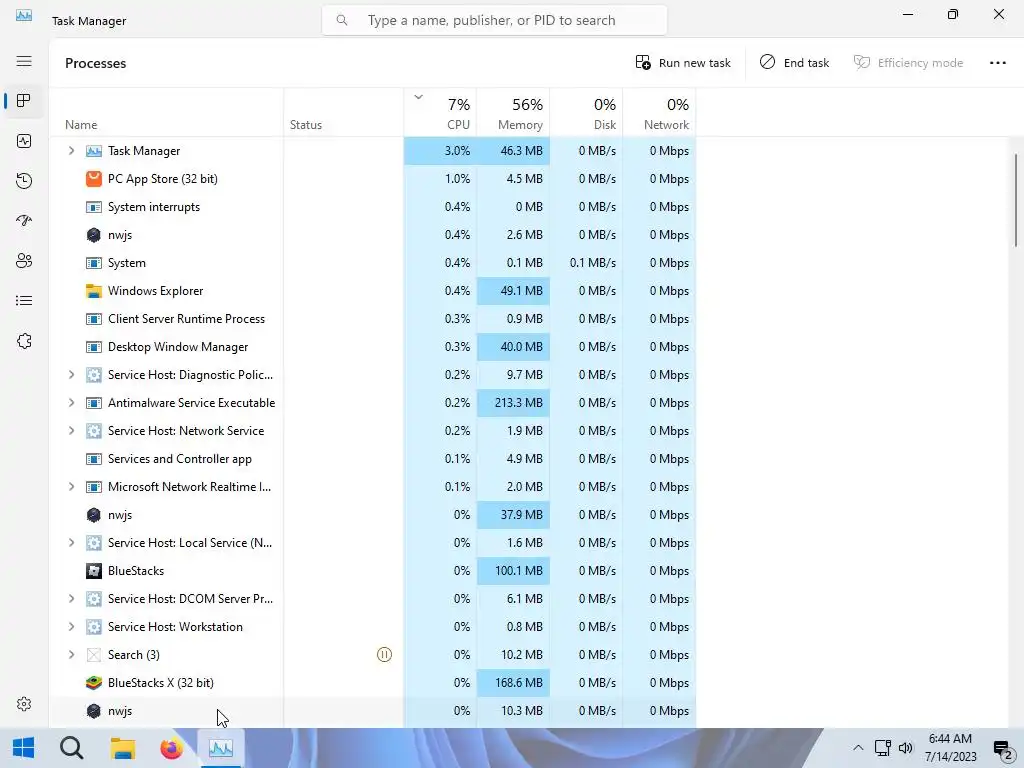Click the 168.6 MB memory cell
Image resolution: width=1024 pixels, height=768 pixels.
[513, 682]
